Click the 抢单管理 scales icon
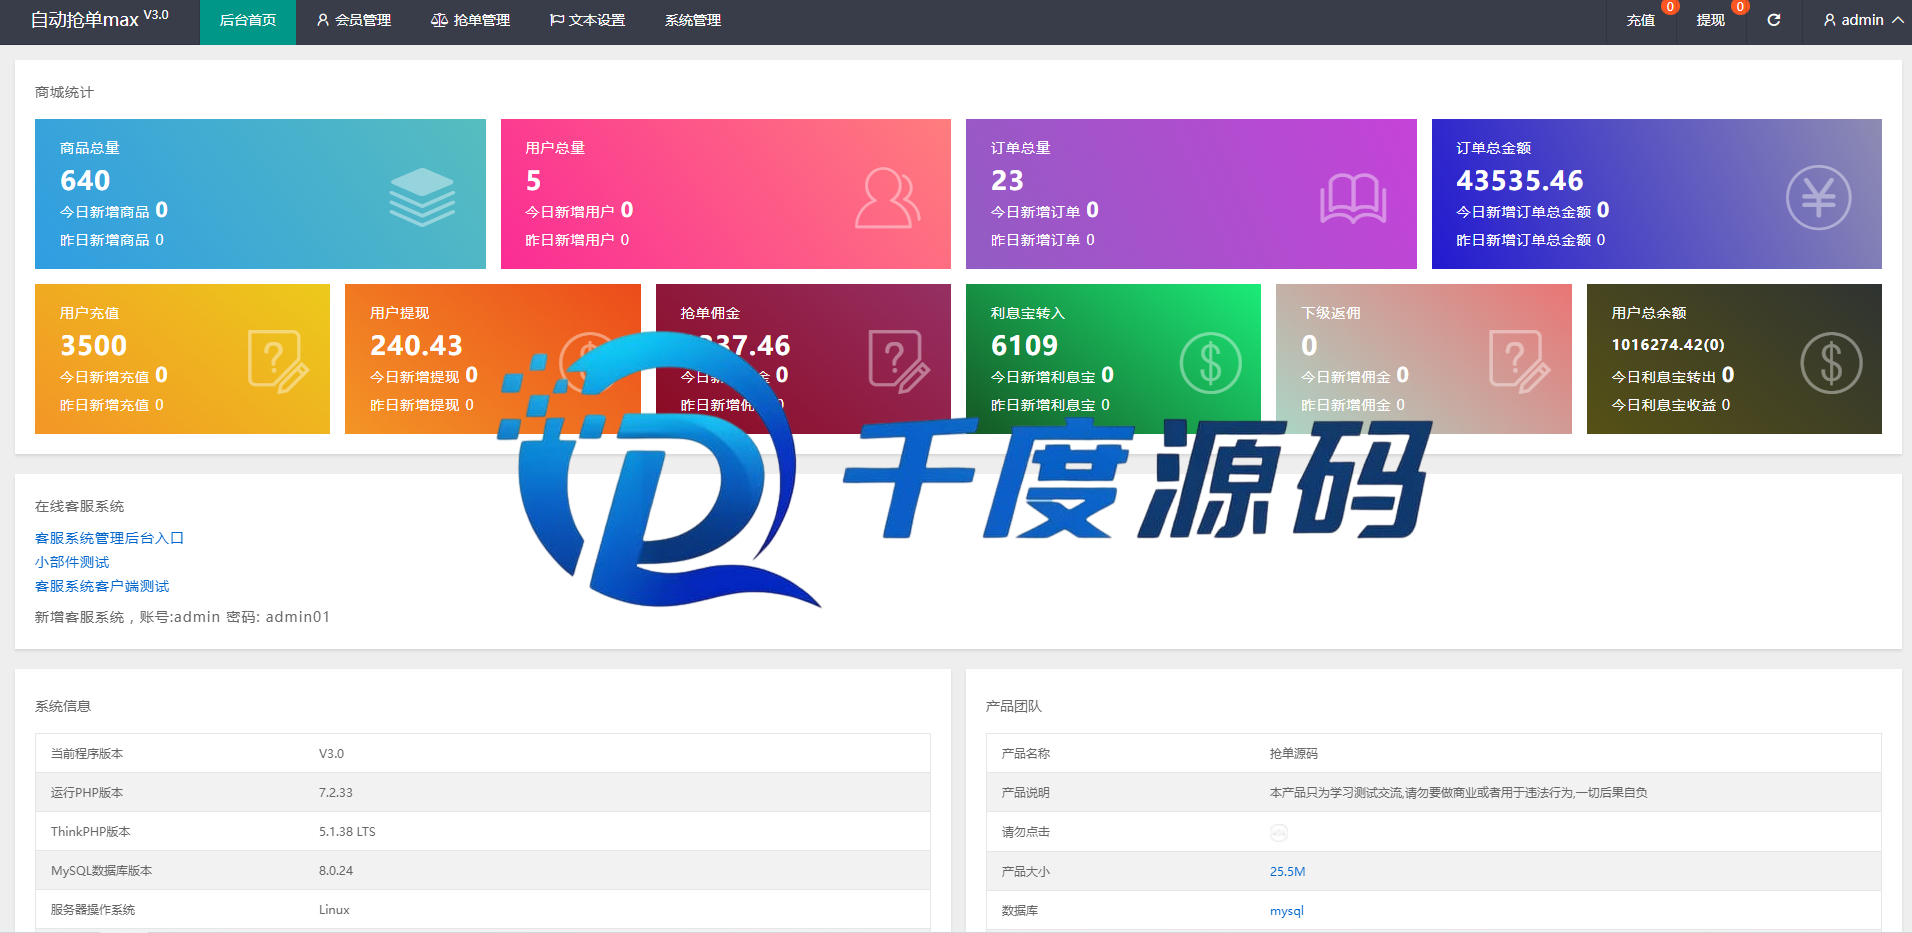Screen dimensions: 1912x933 [439, 20]
